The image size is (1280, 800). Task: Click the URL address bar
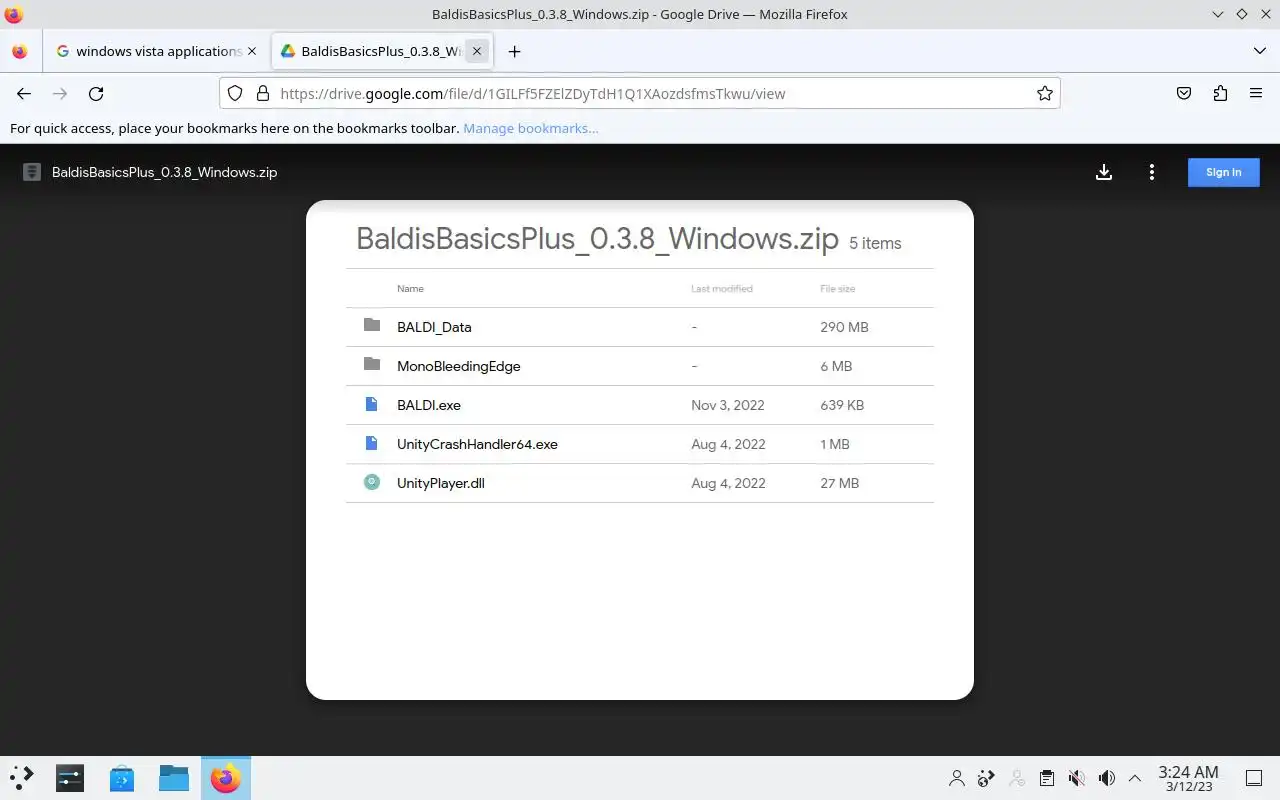pos(640,93)
